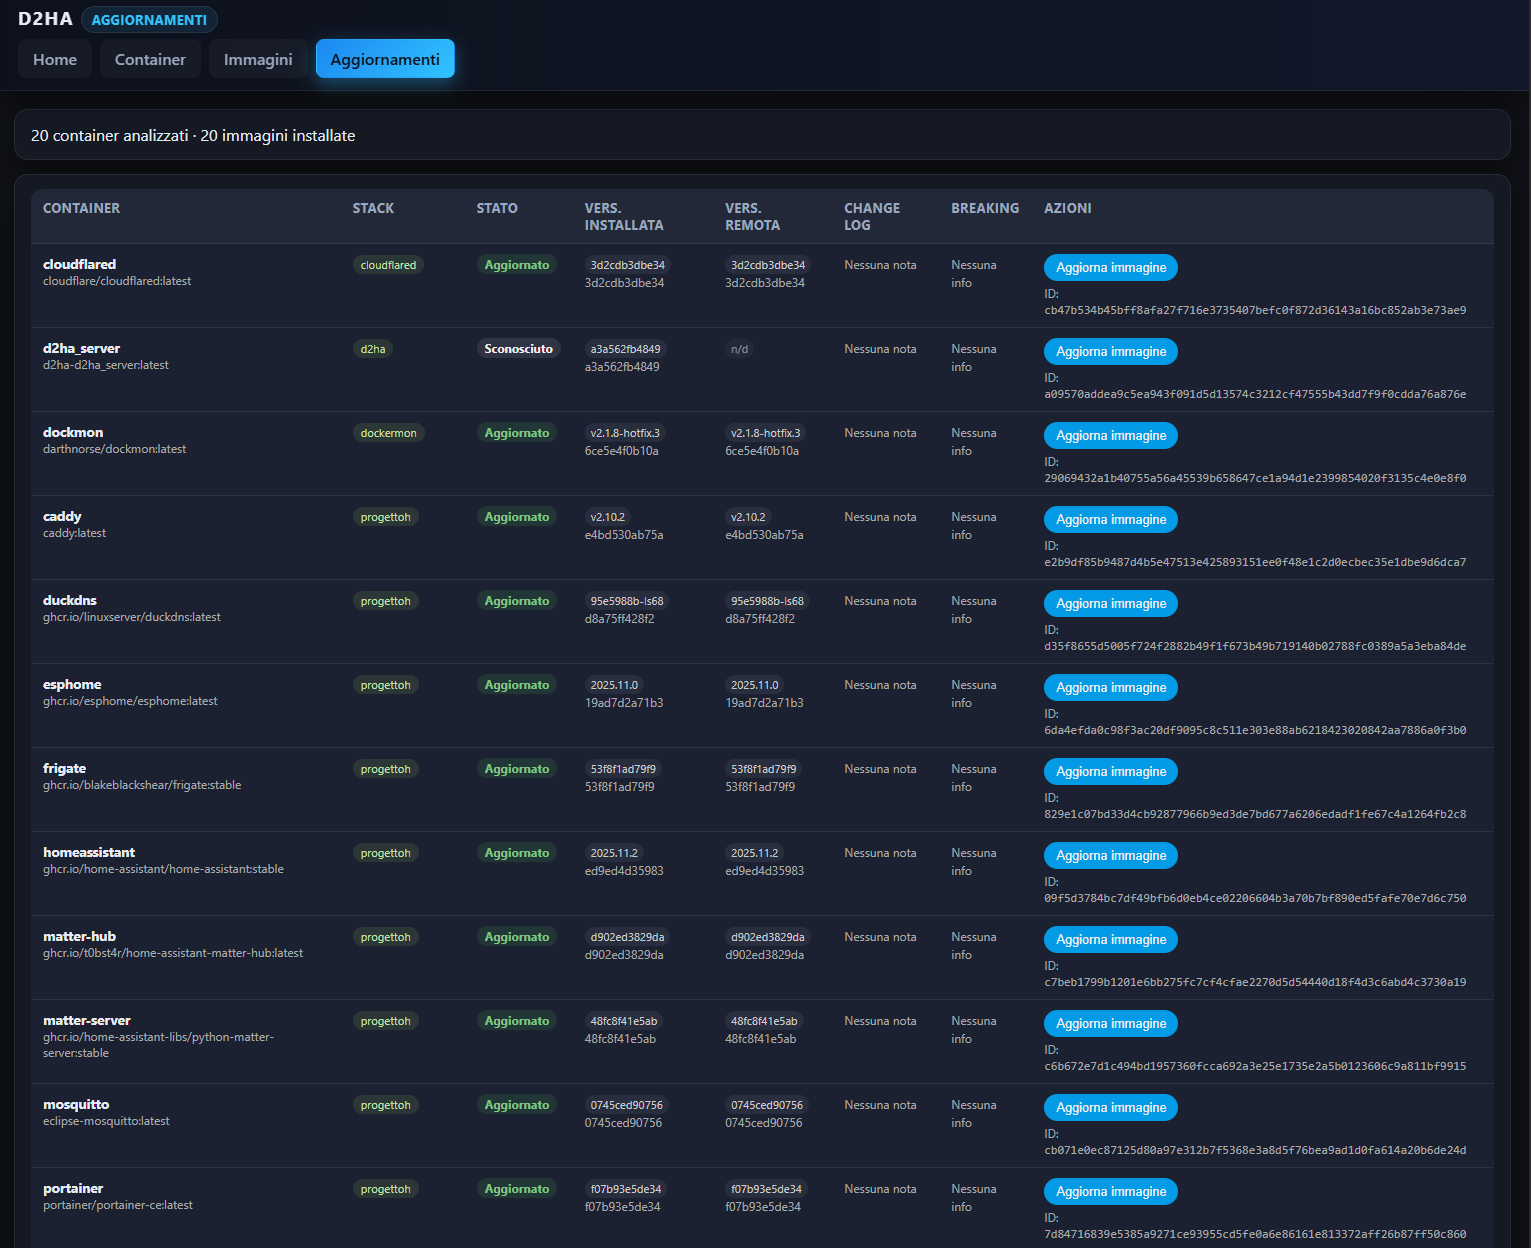Click the CONTAINER column header
1531x1248 pixels.
point(81,208)
